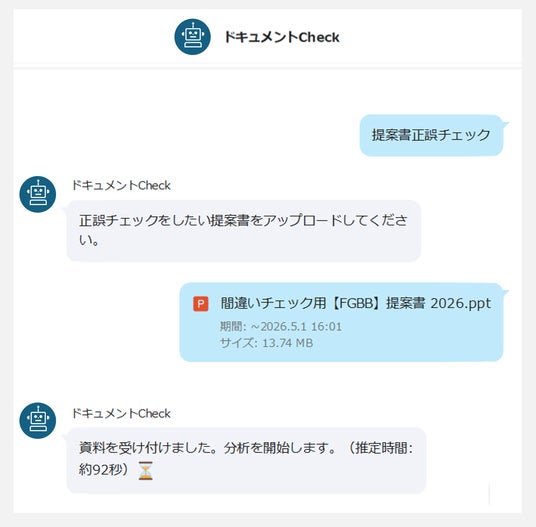Click the robot logo in the header
This screenshot has height=527, width=536.
point(192,37)
